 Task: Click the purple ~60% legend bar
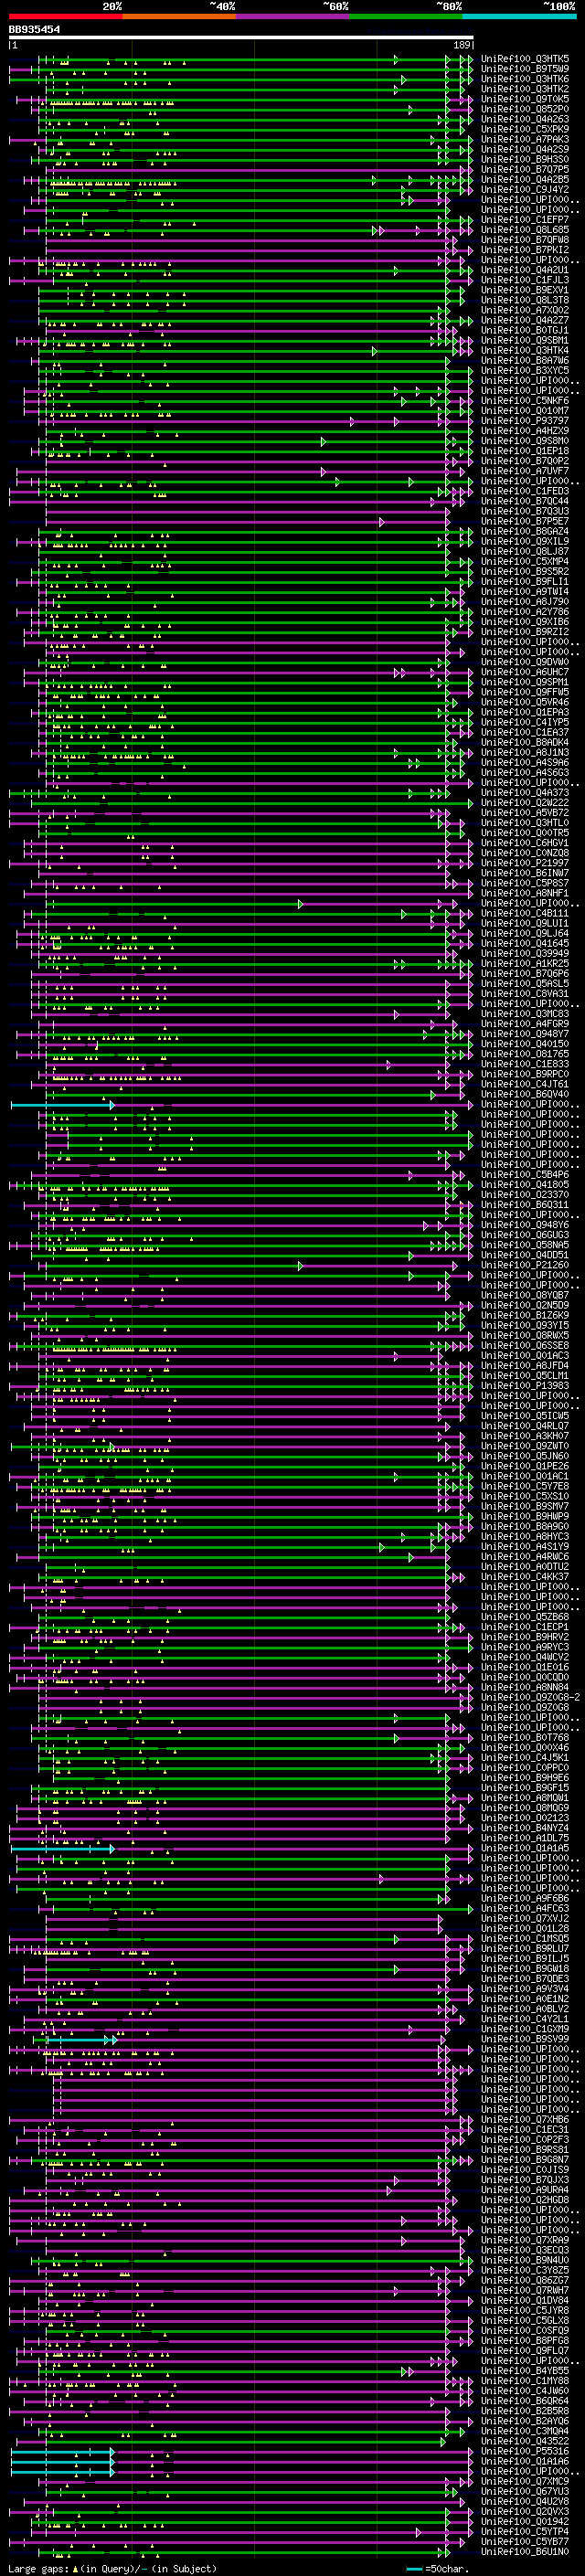293,16
